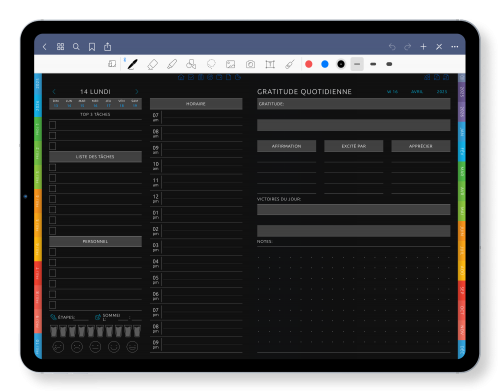Go to previous day with left chevron
Viewport: 500px width, 392px height.
54,92
